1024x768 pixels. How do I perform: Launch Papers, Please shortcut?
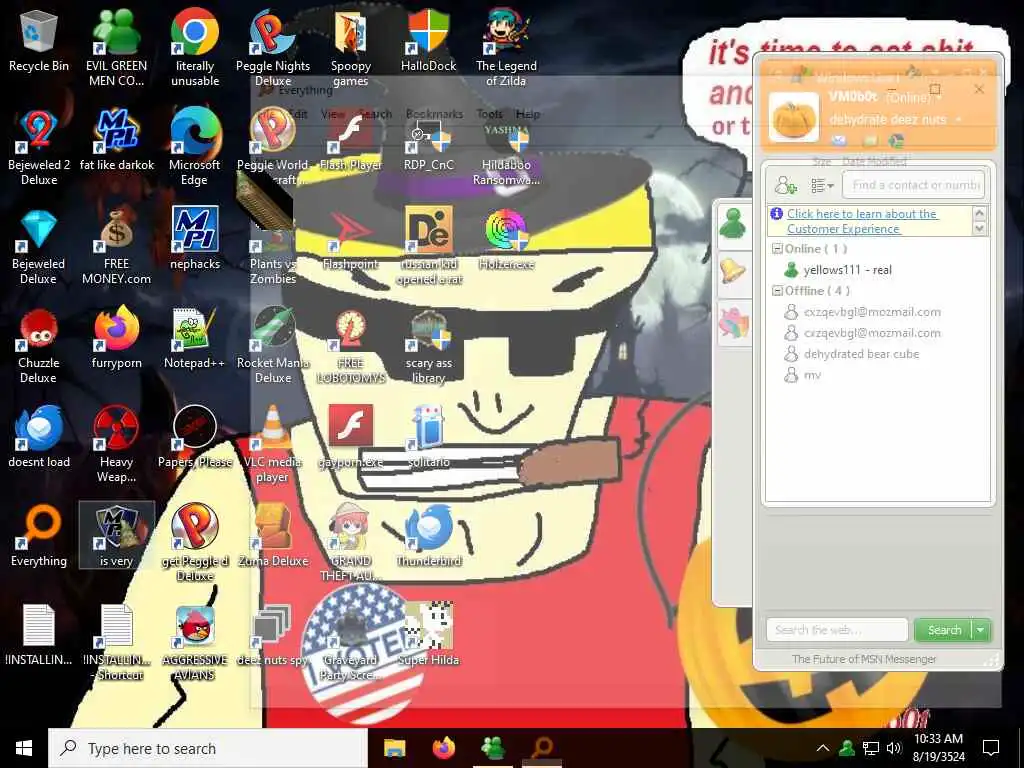195,438
